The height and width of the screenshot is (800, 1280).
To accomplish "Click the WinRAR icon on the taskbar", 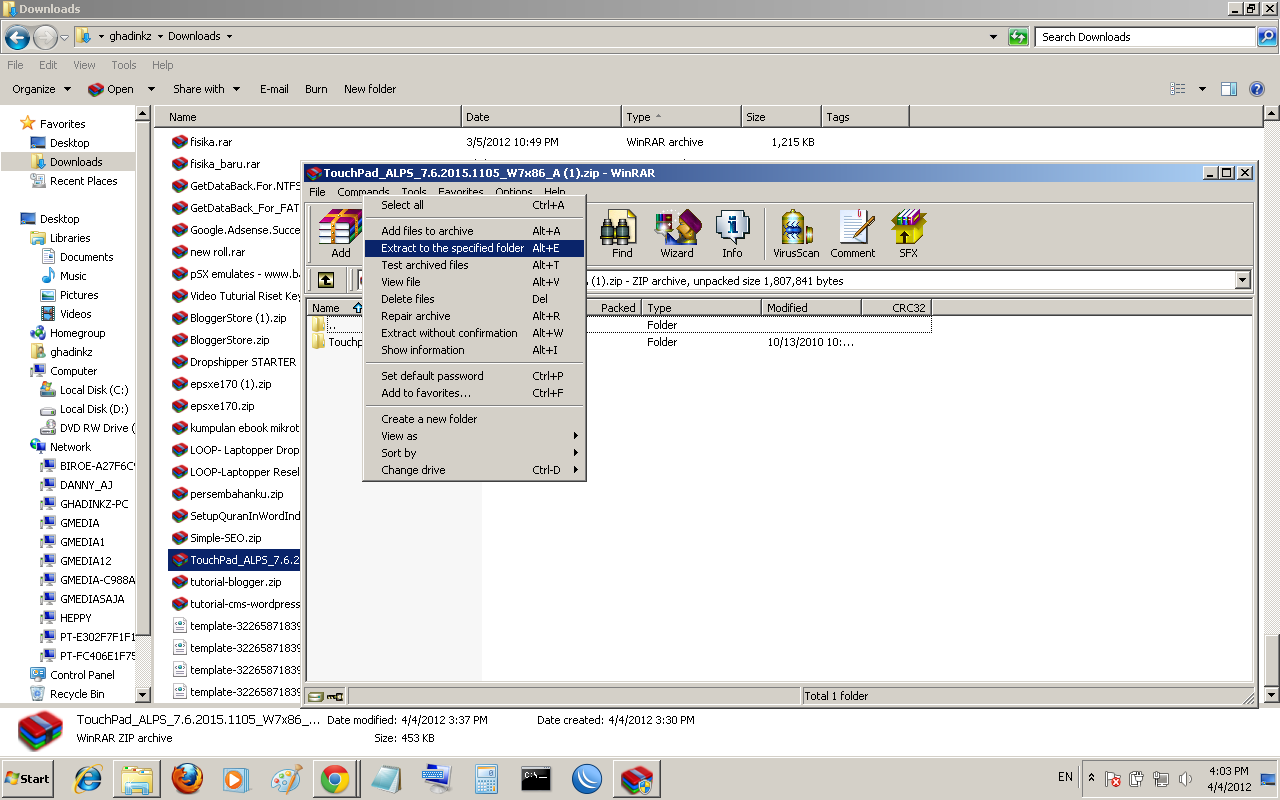I will (x=636, y=778).
